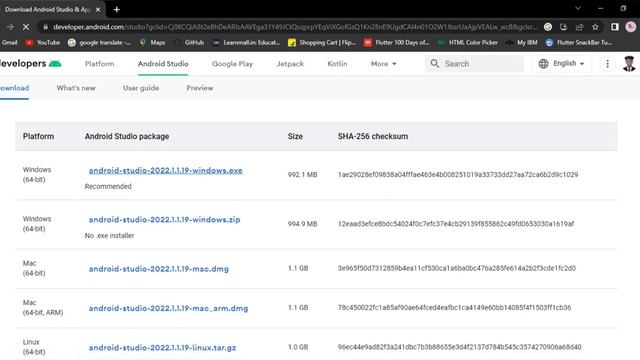
Task: Expand the English language dropdown
Action: tap(562, 64)
